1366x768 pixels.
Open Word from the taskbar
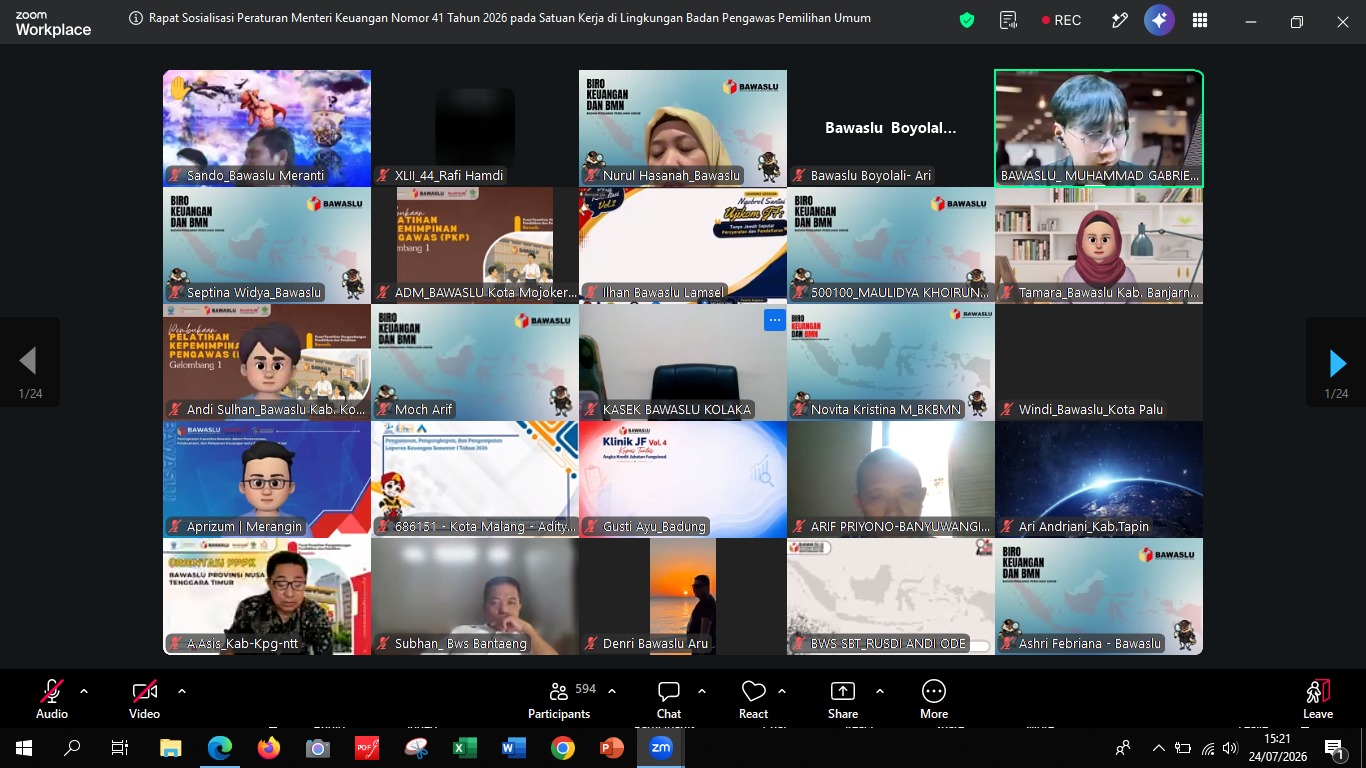[x=514, y=748]
